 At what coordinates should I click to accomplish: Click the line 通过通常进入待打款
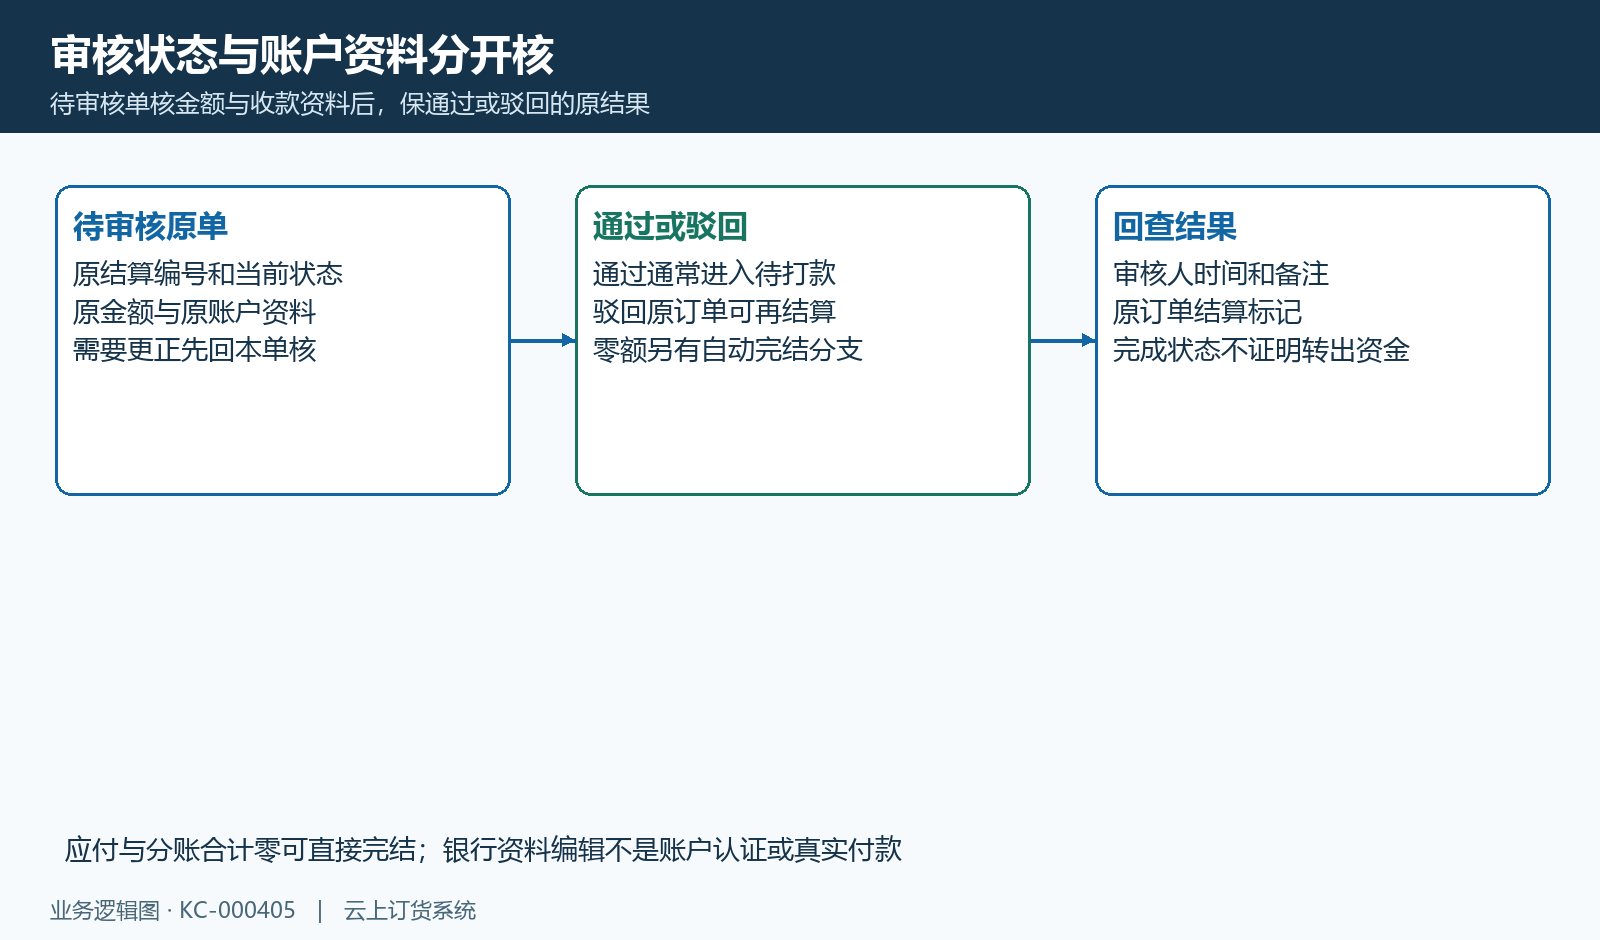(714, 274)
